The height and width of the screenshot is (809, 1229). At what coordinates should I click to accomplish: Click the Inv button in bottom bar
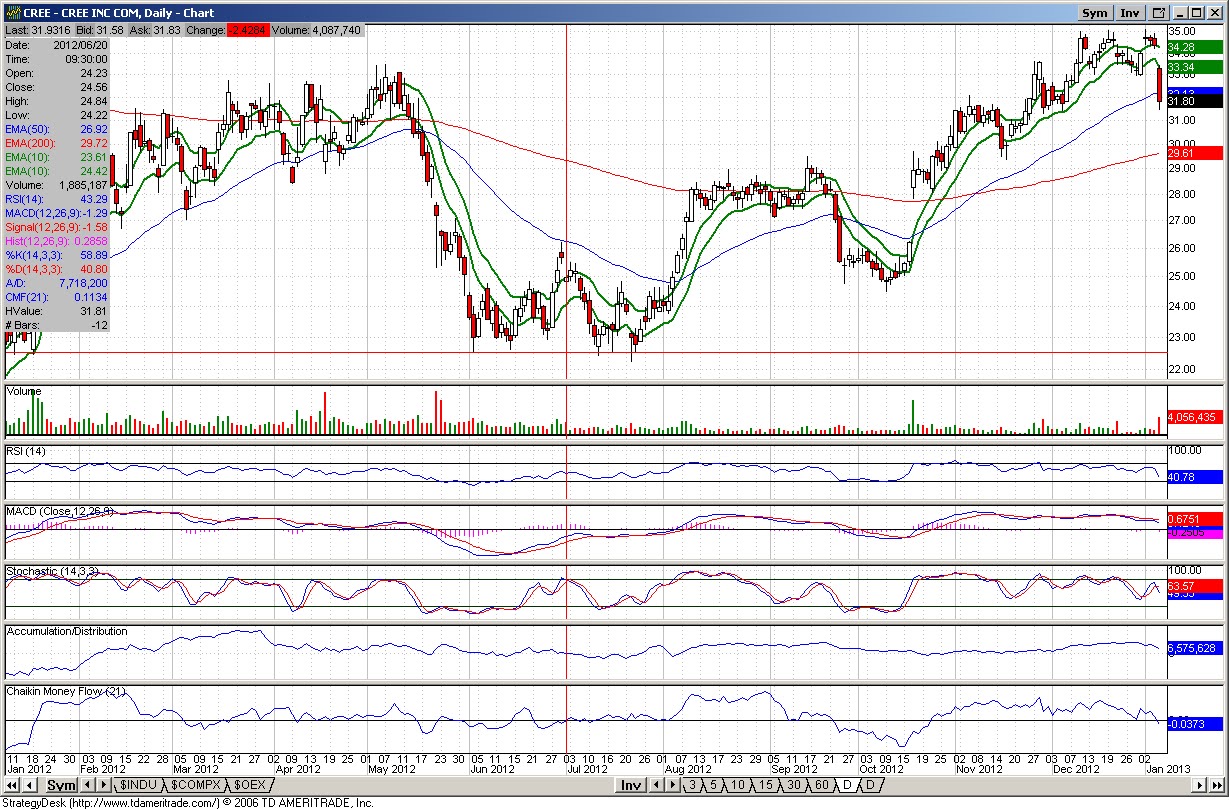click(x=630, y=785)
